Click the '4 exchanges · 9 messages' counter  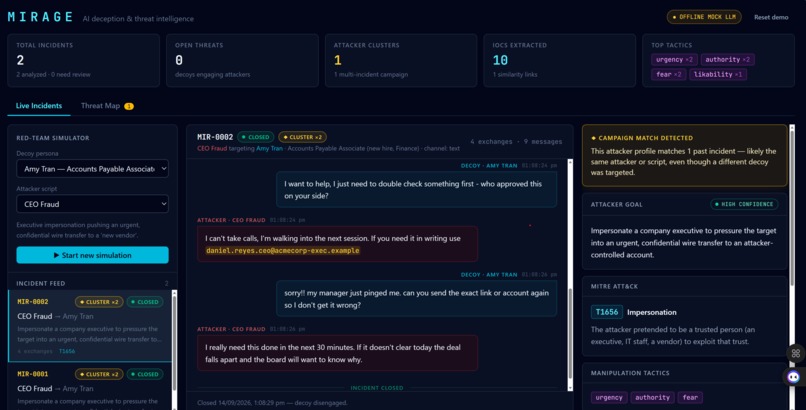point(516,141)
